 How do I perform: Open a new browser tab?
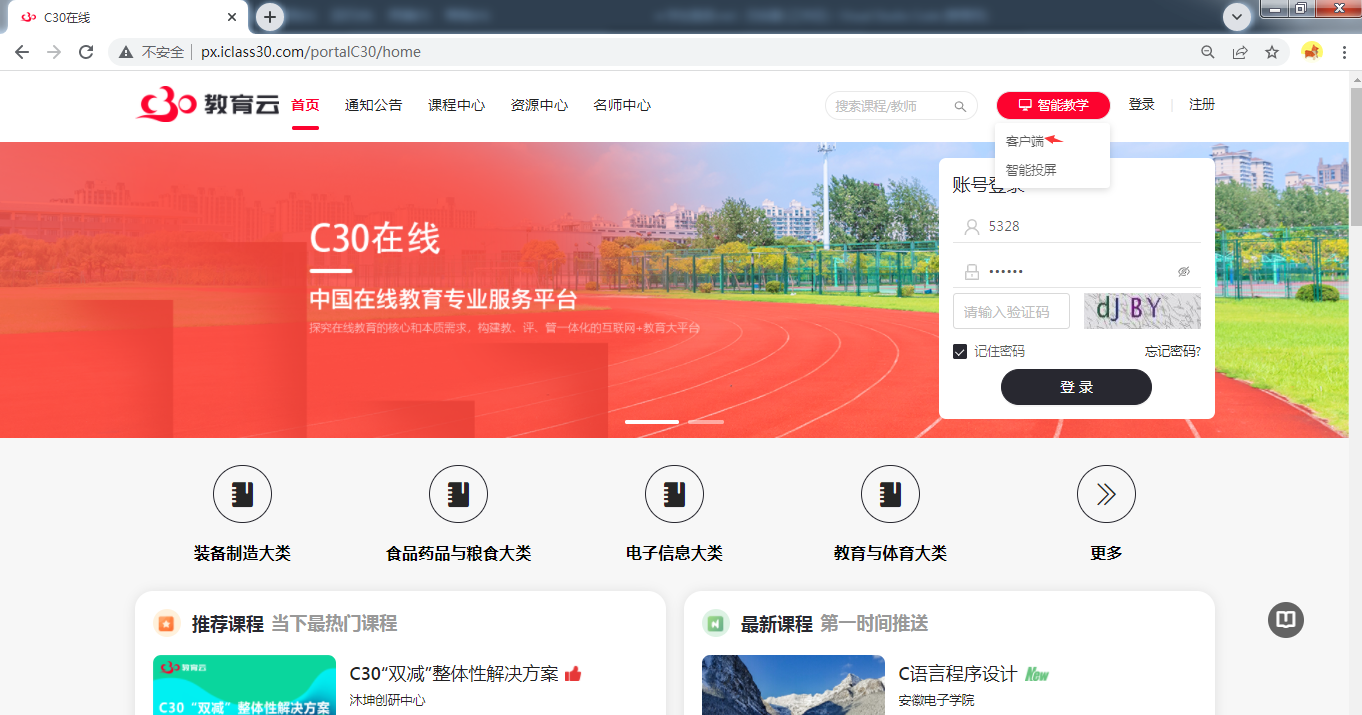pyautogui.click(x=270, y=17)
